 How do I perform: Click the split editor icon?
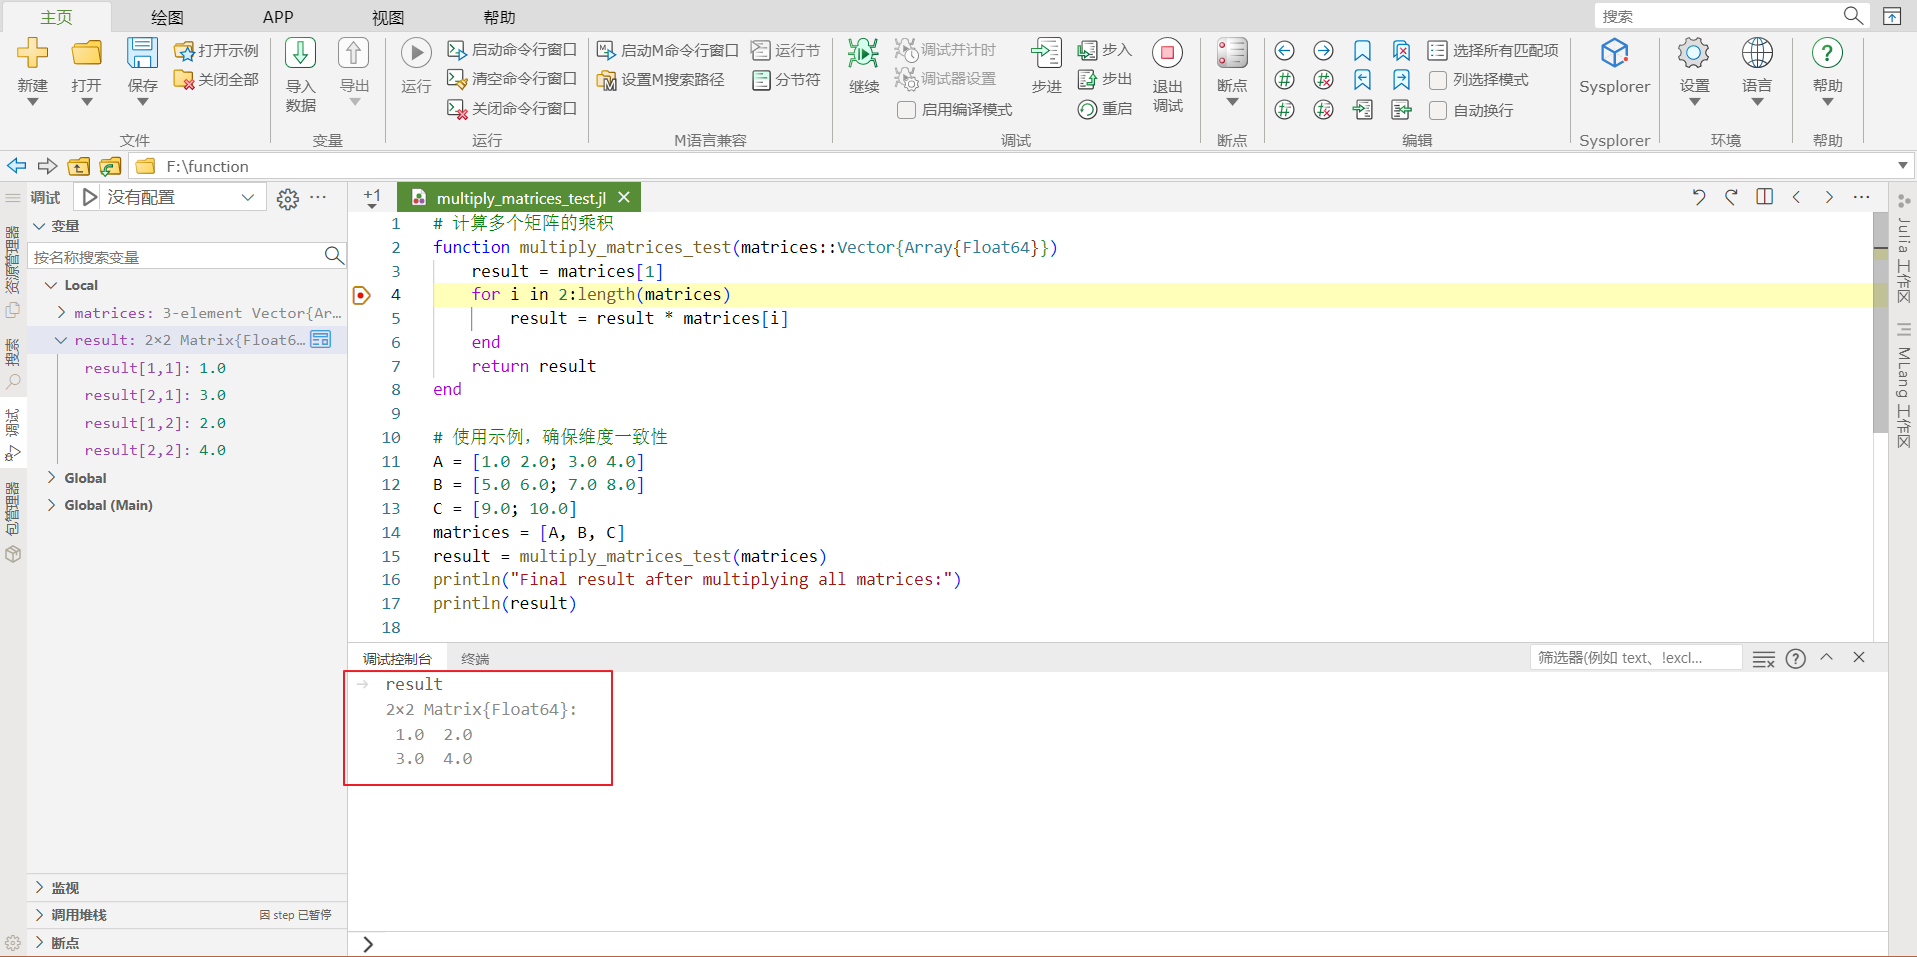pyautogui.click(x=1764, y=197)
